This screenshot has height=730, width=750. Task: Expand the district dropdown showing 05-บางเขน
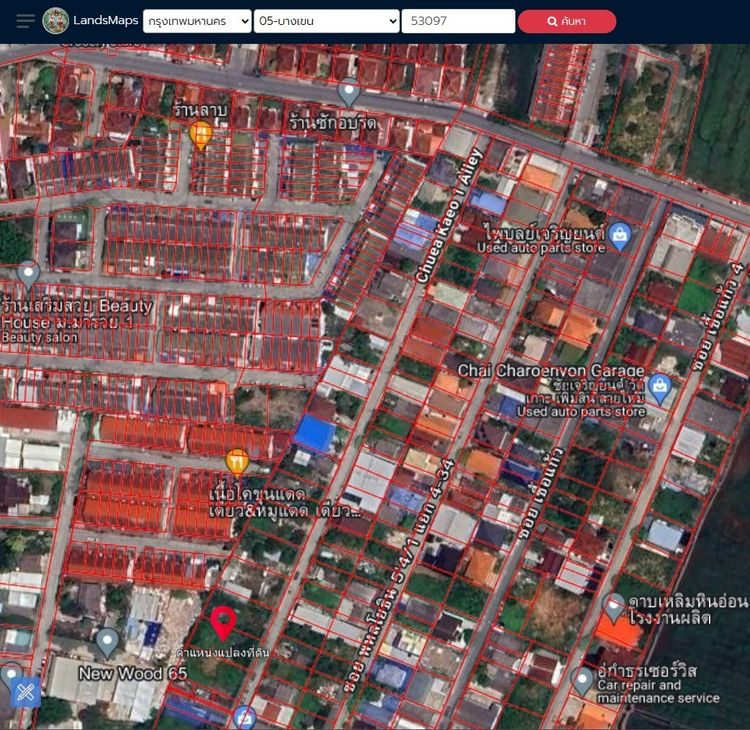click(326, 21)
